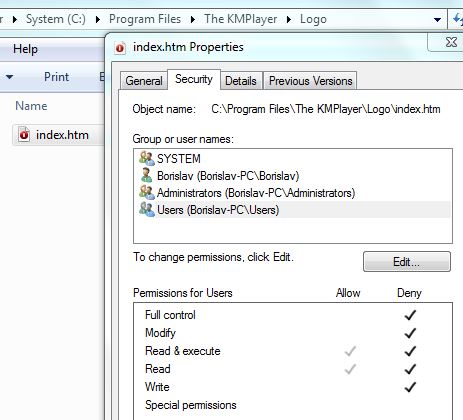The width and height of the screenshot is (463, 420).
Task: Click the Users group icon
Action: (x=147, y=210)
